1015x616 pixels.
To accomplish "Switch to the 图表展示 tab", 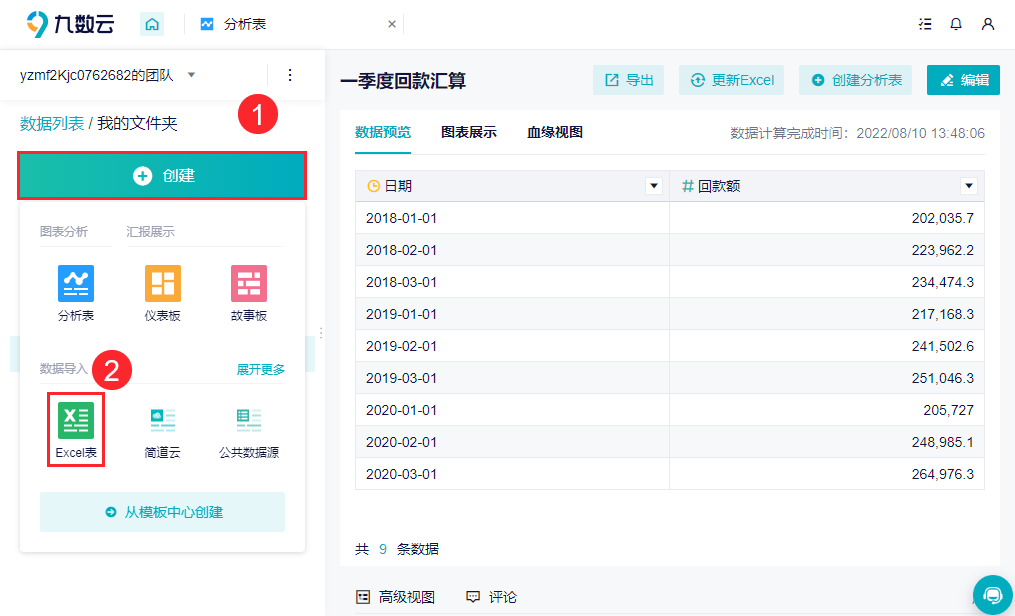I will (469, 132).
